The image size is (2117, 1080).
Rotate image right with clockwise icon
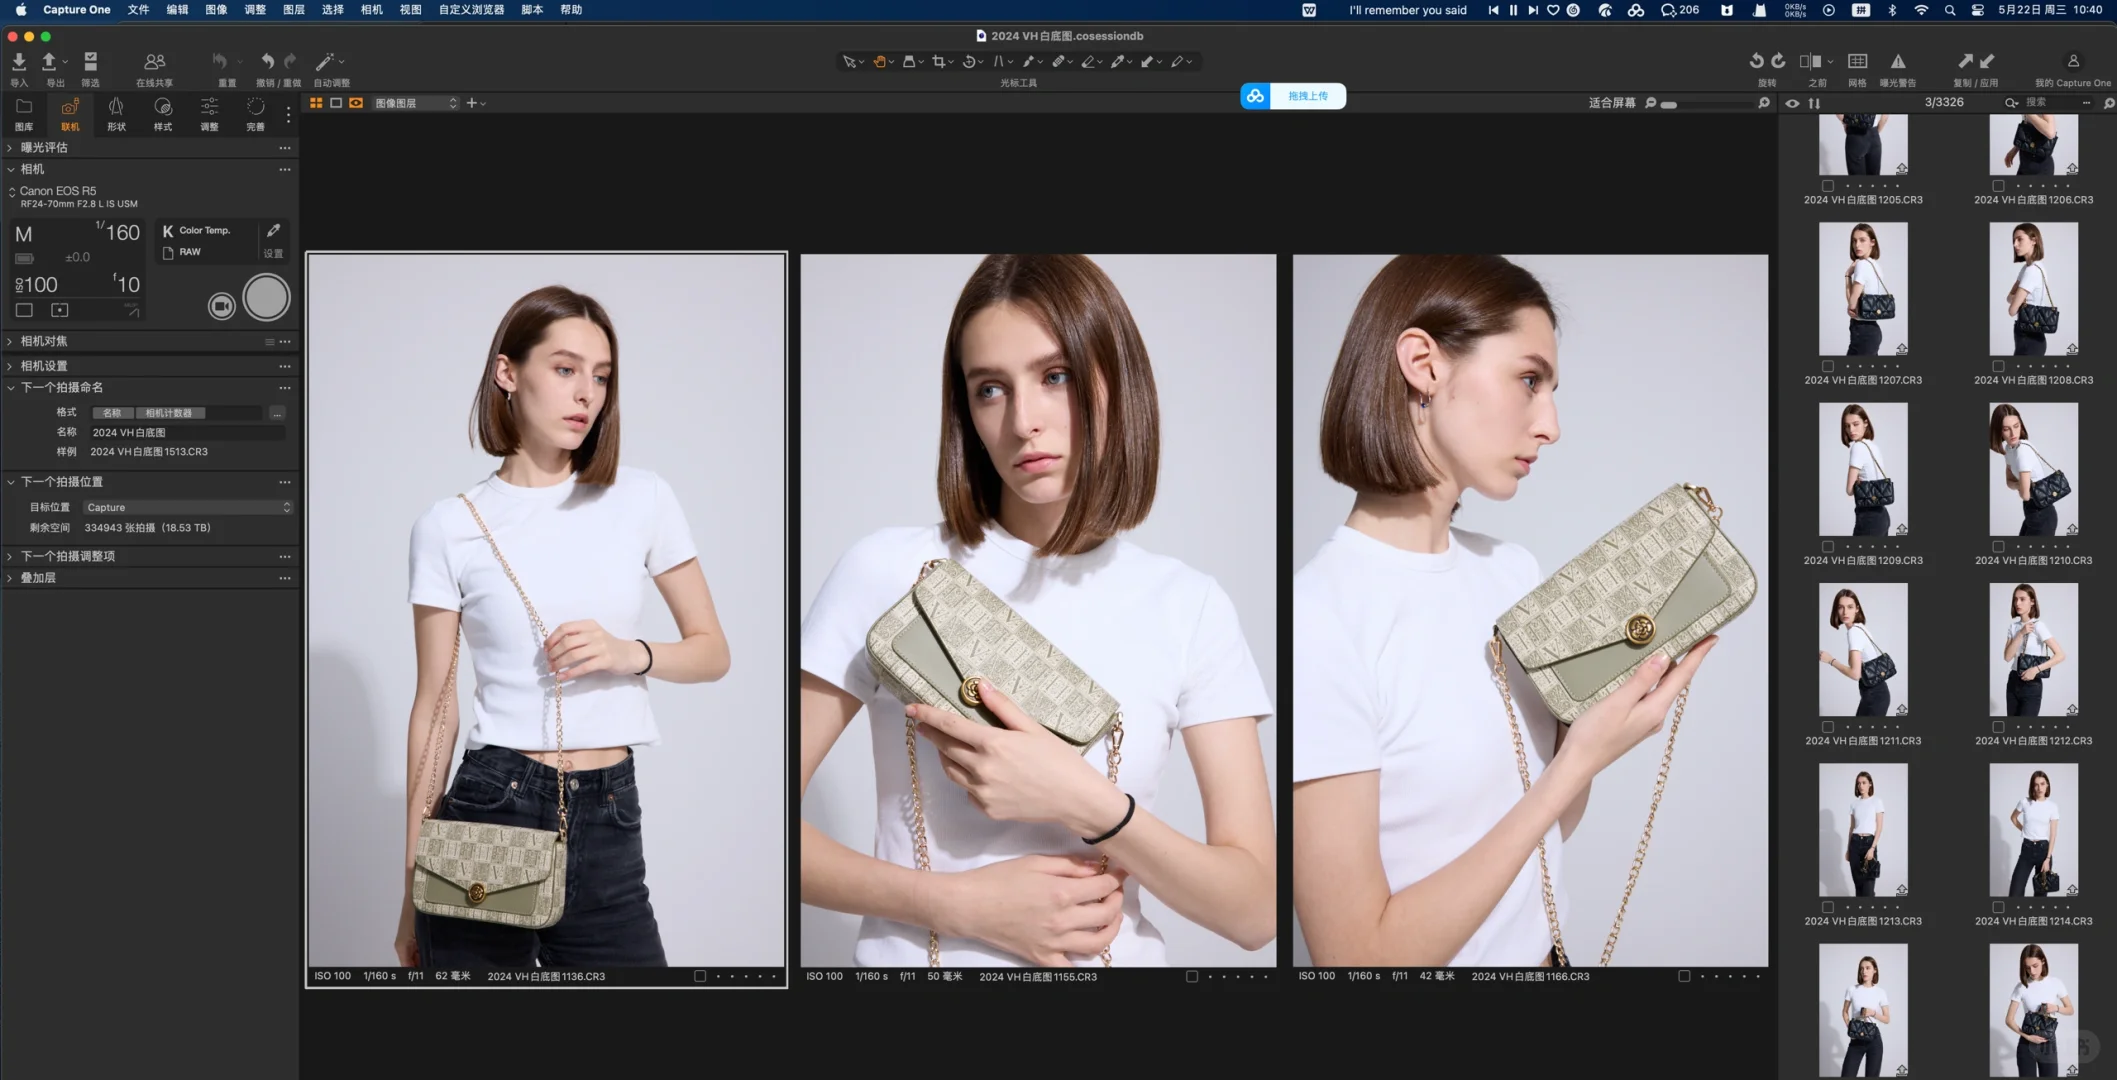pos(1778,61)
